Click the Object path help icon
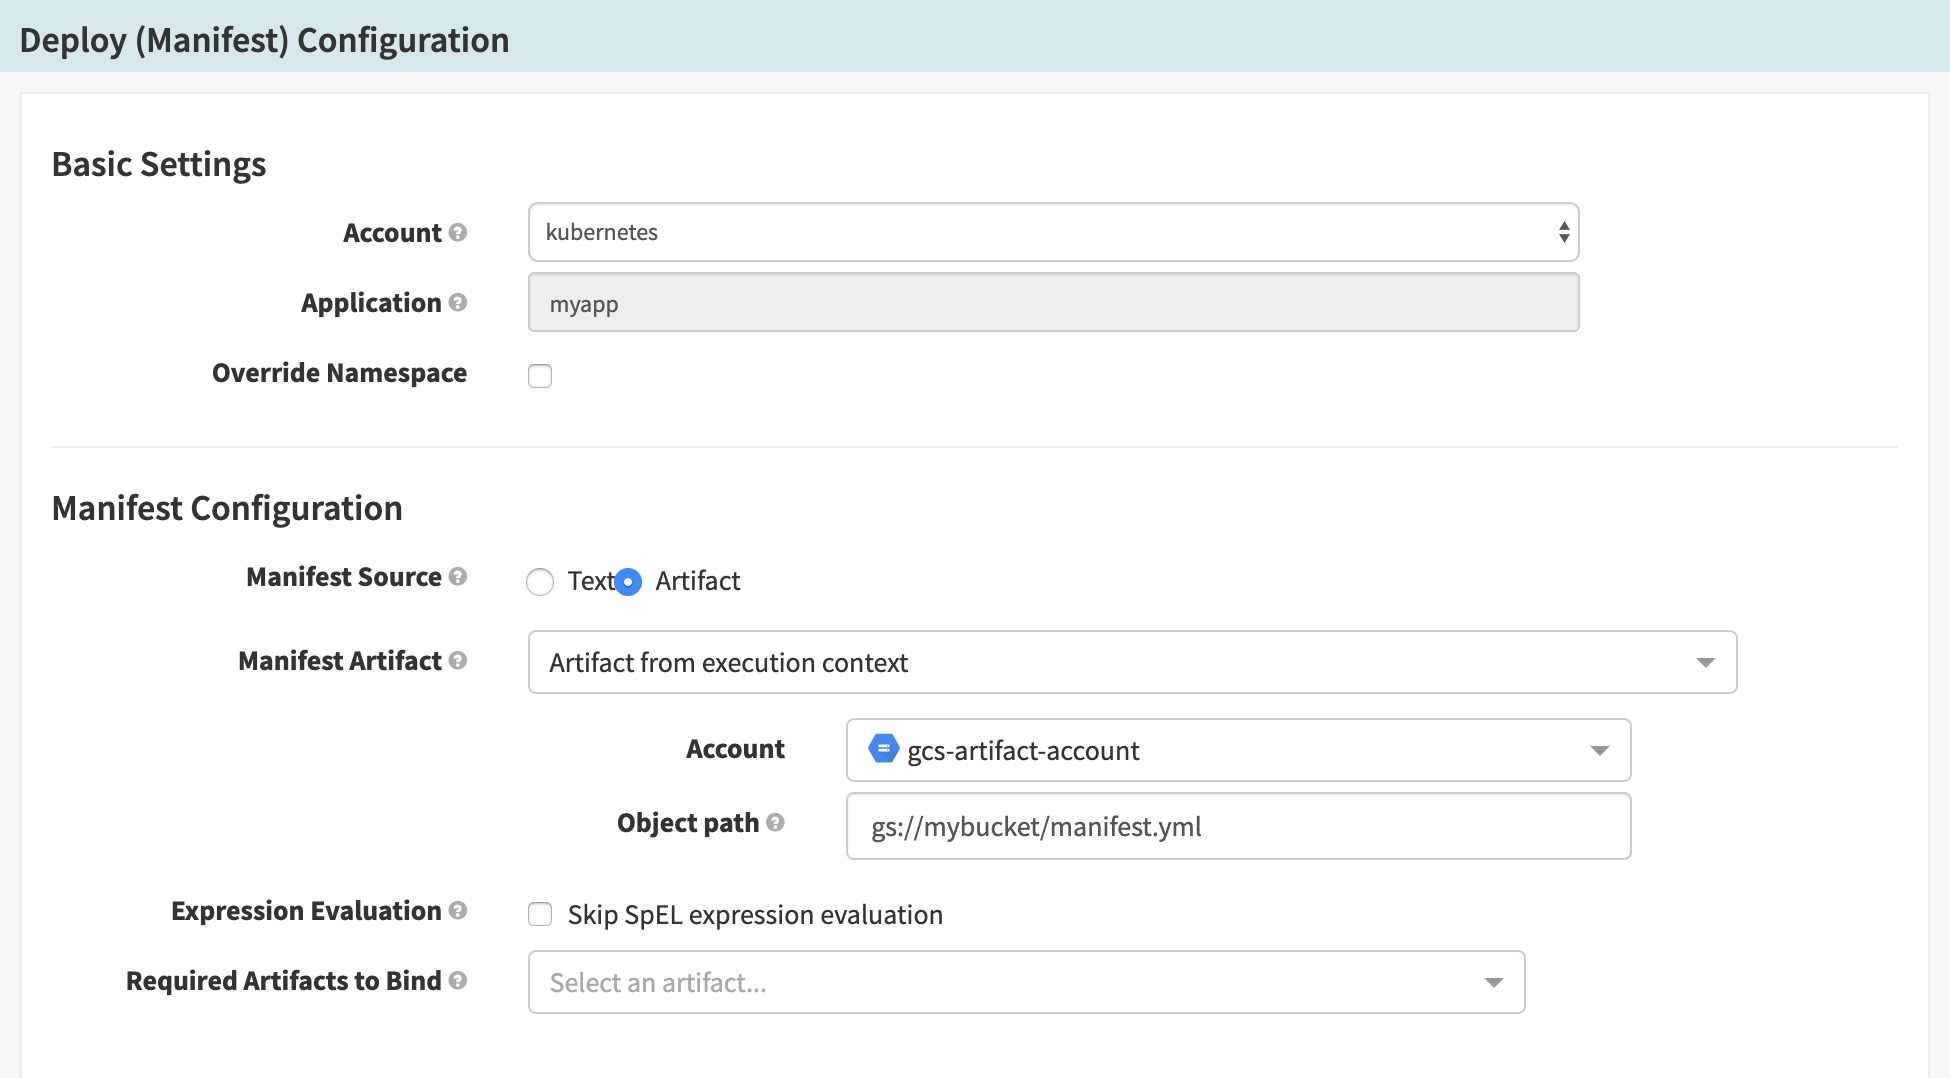 774,822
